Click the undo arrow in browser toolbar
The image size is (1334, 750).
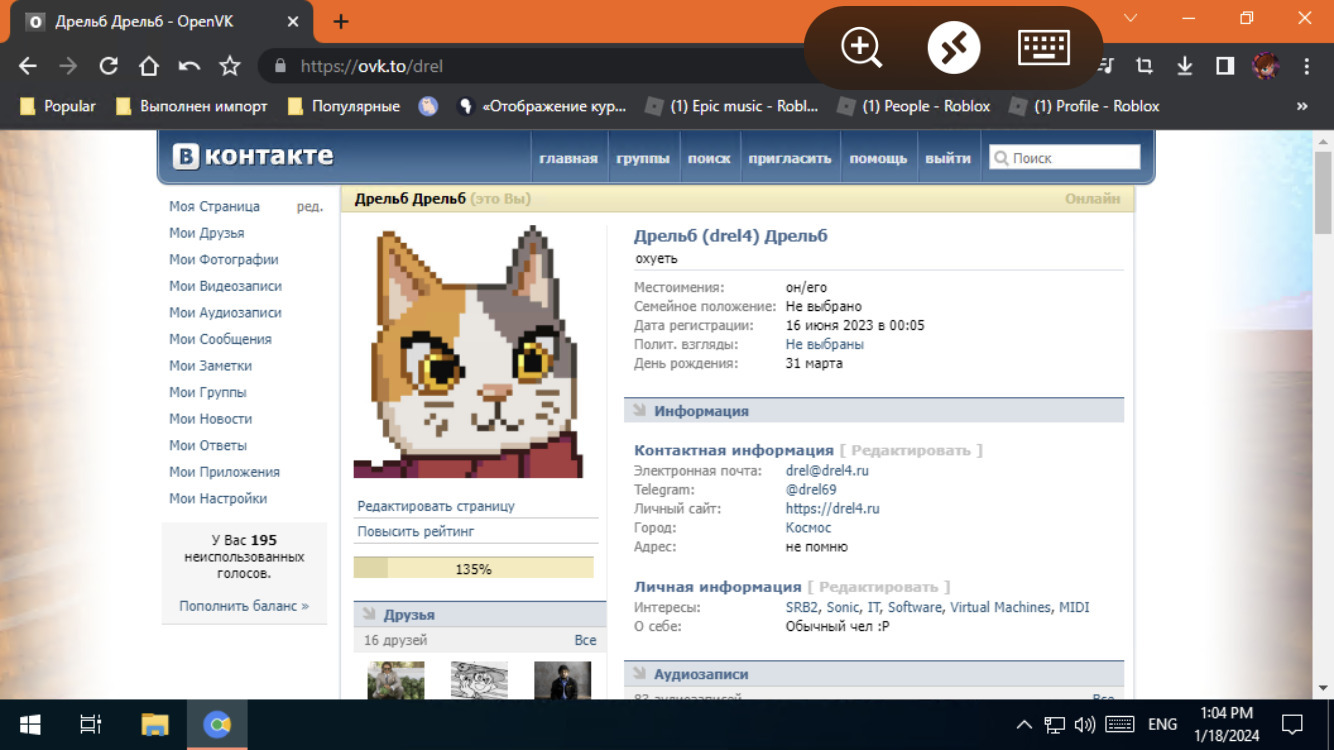[189, 66]
